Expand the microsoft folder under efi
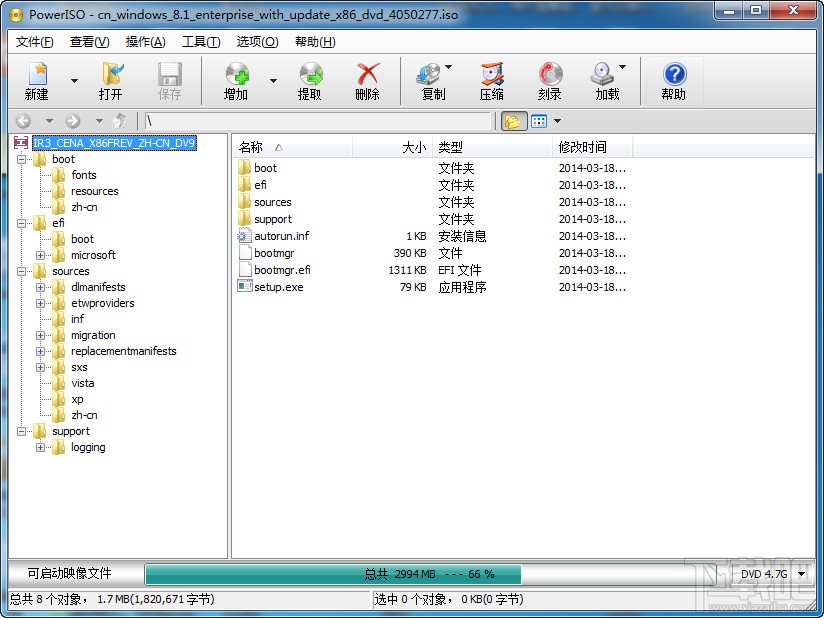The height and width of the screenshot is (618, 824). pyautogui.click(x=40, y=255)
